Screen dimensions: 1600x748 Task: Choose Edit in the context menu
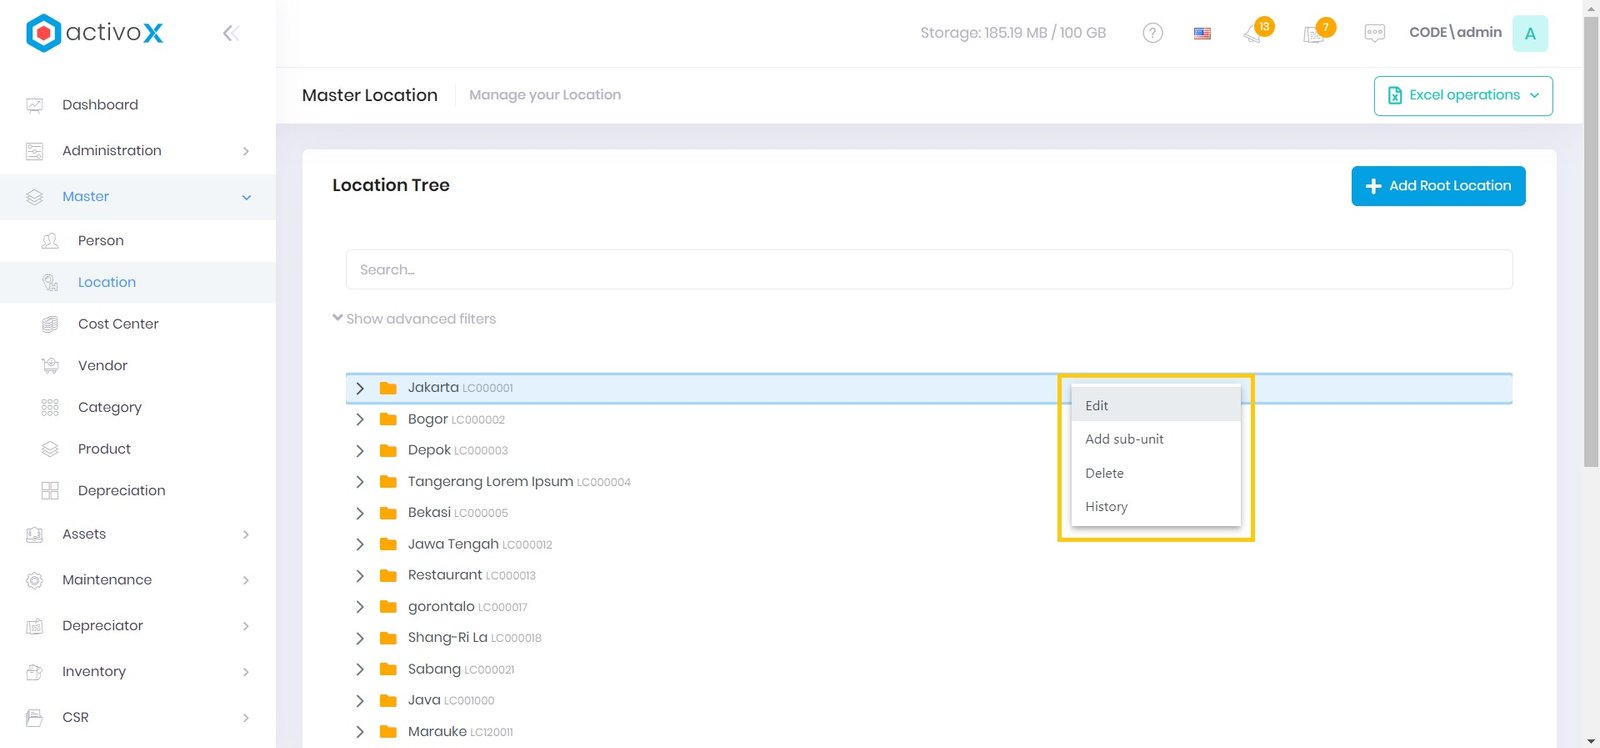coord(1097,406)
